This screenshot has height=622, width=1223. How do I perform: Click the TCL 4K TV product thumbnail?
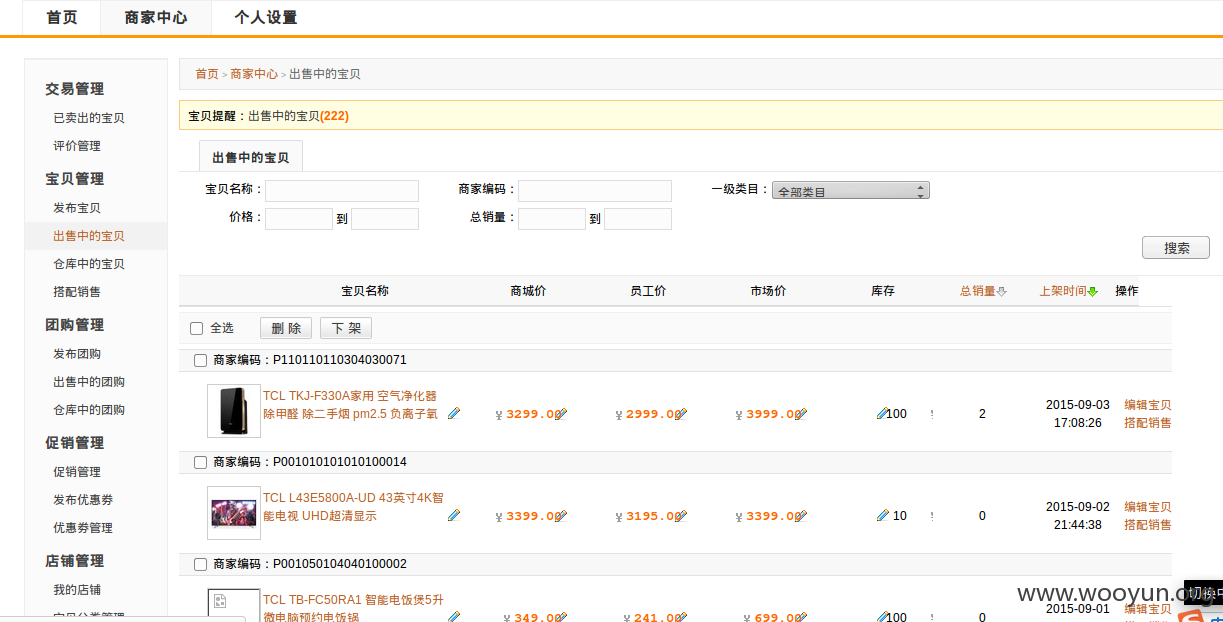234,513
